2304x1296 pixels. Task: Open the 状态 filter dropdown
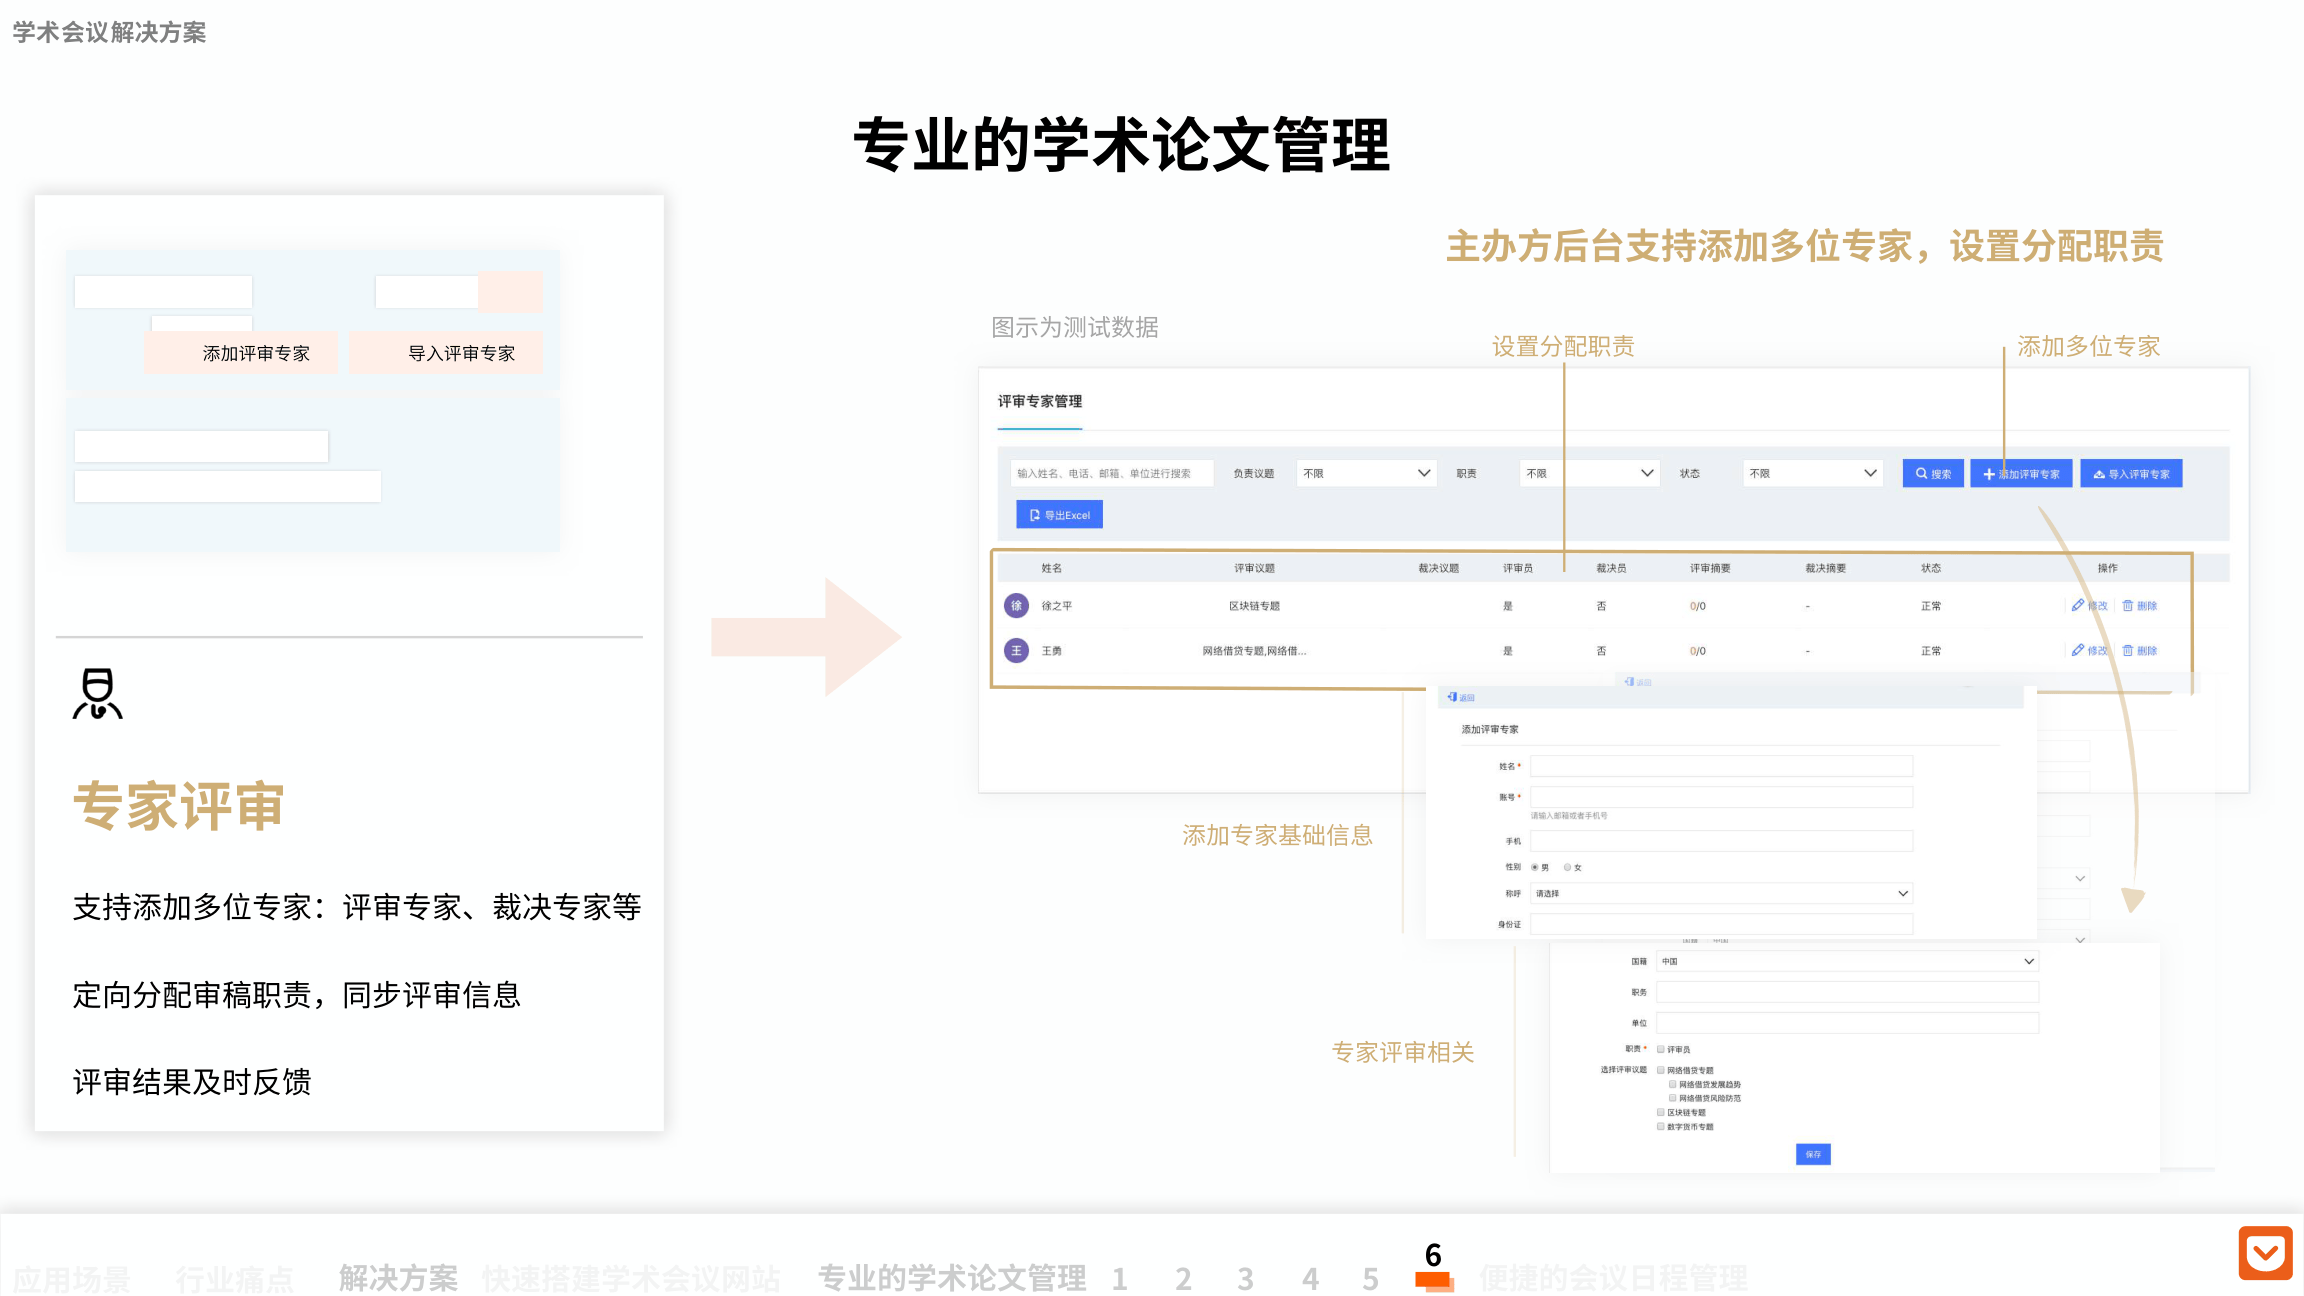[x=1813, y=474]
